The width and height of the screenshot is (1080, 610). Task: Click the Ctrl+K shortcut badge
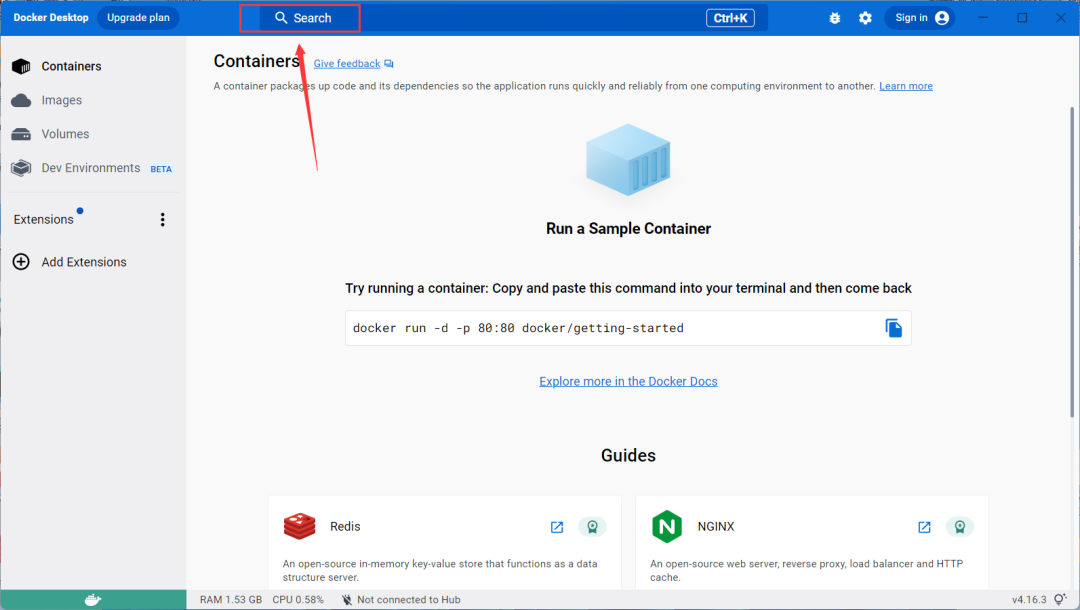click(x=730, y=18)
